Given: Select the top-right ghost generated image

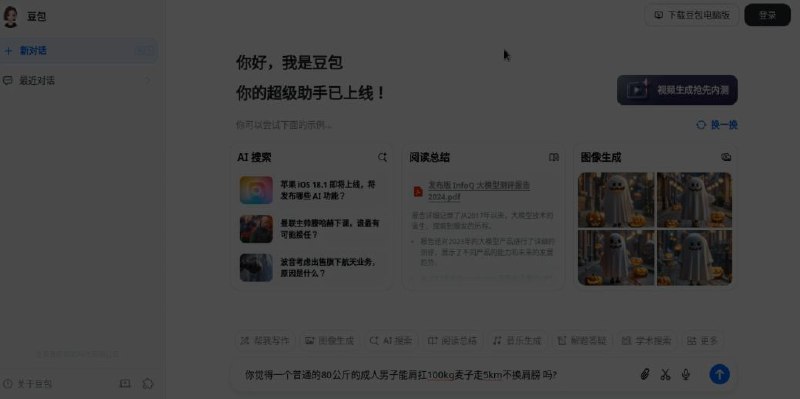Looking at the screenshot, I should point(694,200).
